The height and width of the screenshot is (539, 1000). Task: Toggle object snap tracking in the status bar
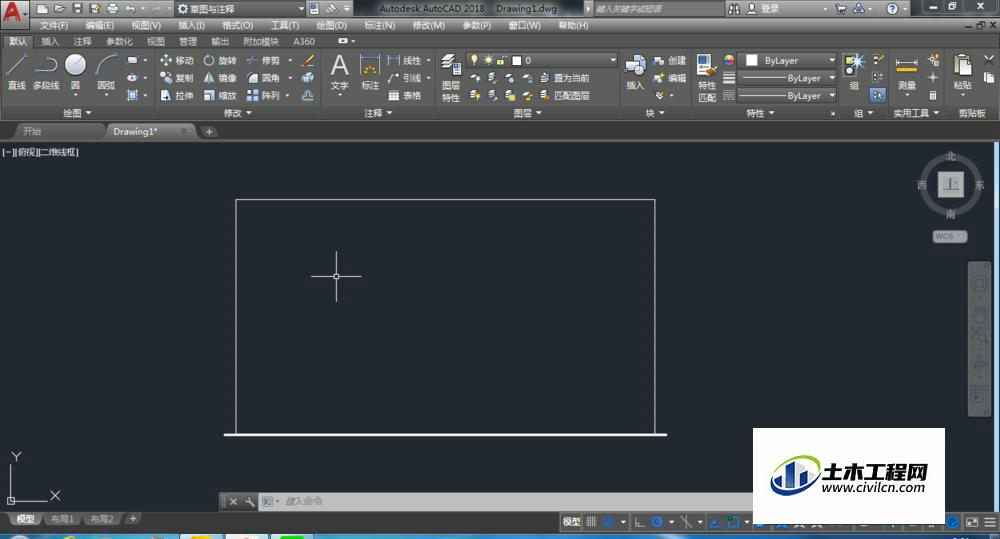pos(715,522)
